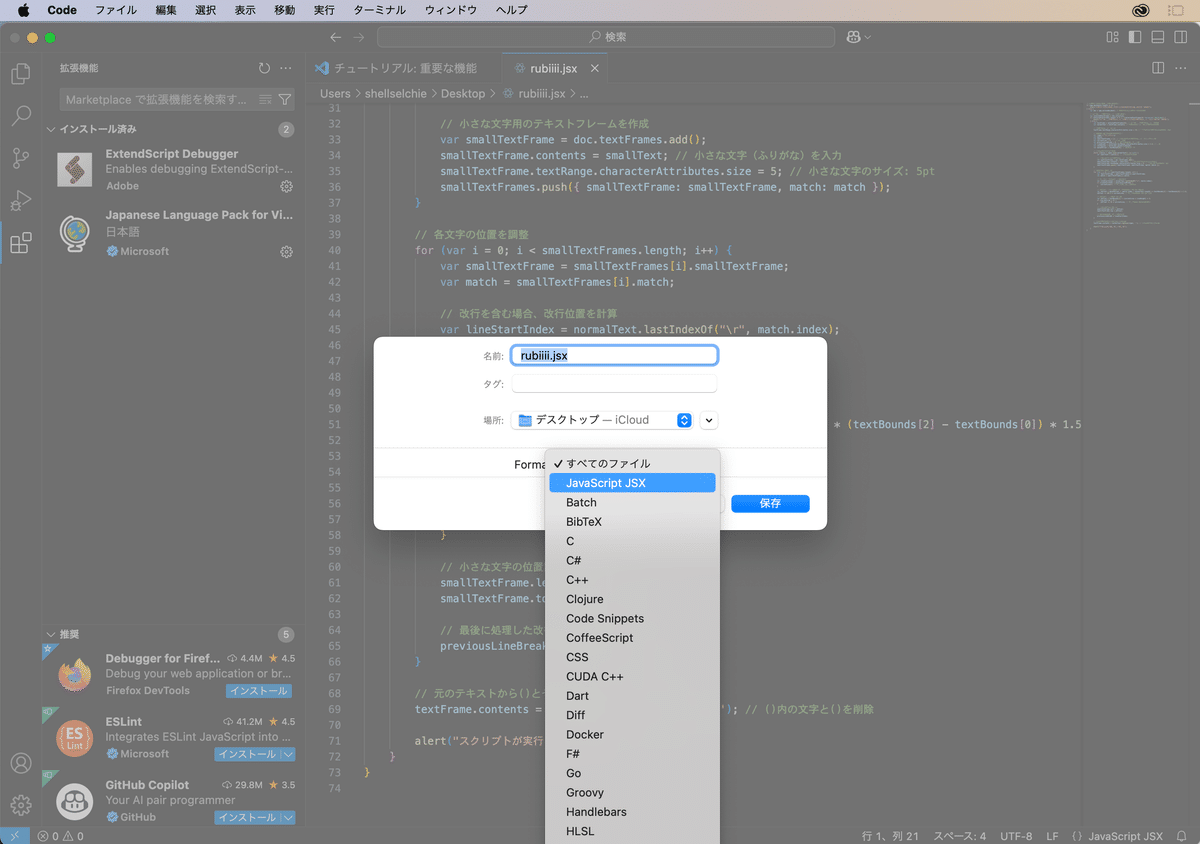Toggle the secondary sidebar visibility
Screen dimensions: 1200x844
[1179, 36]
